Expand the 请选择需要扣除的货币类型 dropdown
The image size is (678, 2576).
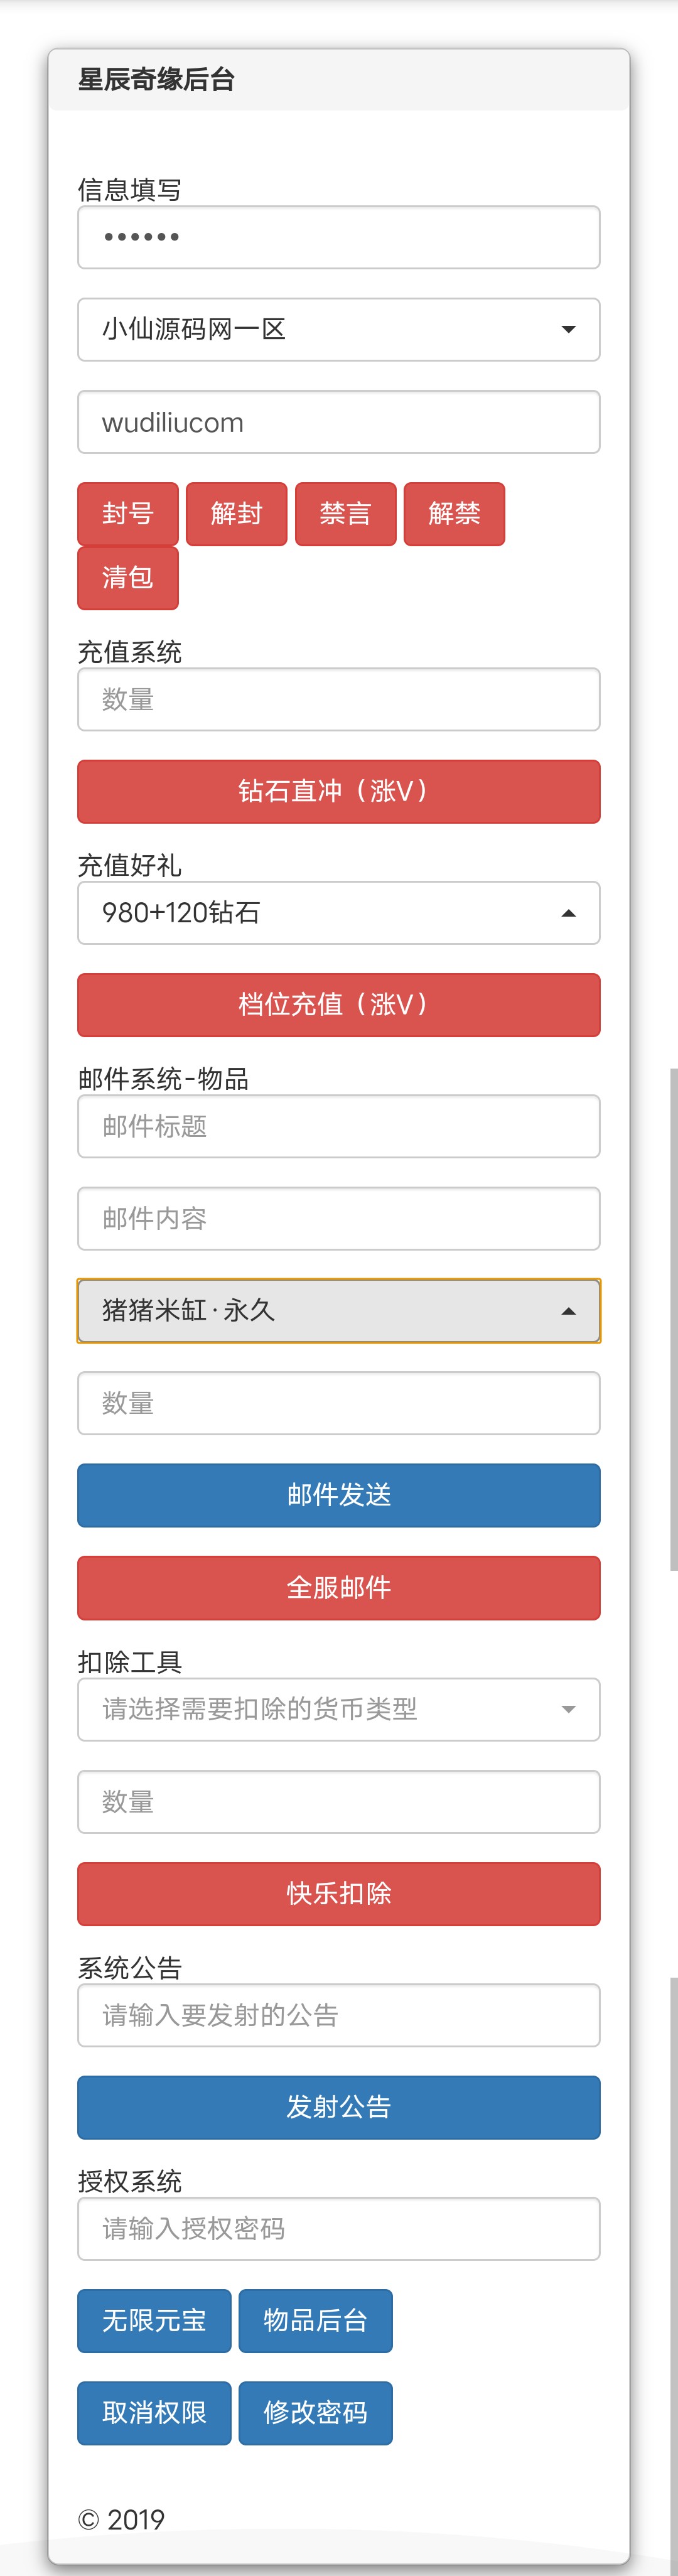tap(339, 1709)
